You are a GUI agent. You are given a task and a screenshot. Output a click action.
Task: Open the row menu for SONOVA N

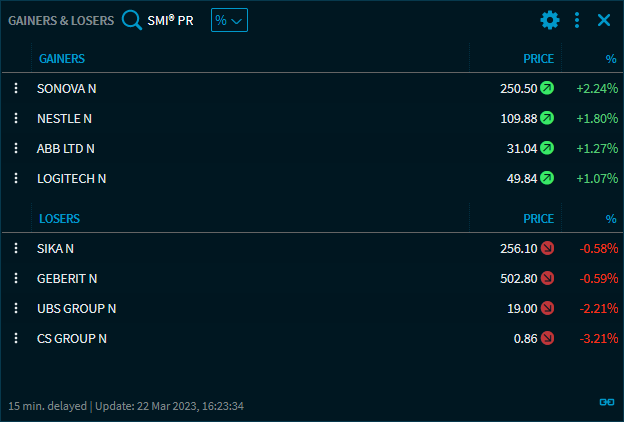pyautogui.click(x=16, y=88)
